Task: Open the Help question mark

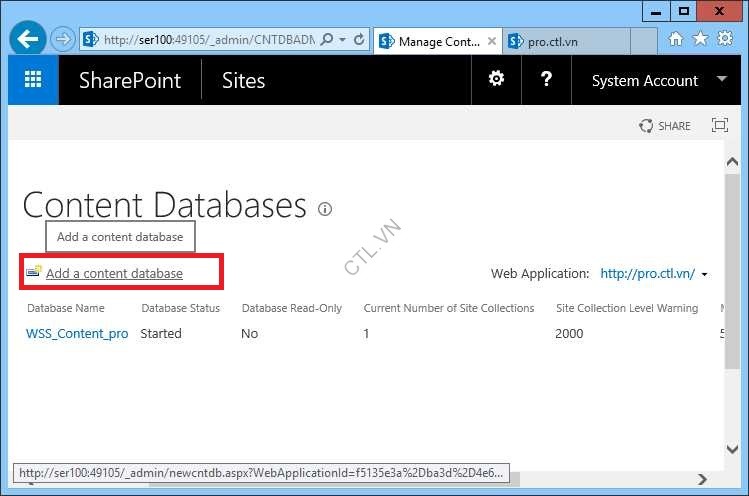Action: coord(546,78)
